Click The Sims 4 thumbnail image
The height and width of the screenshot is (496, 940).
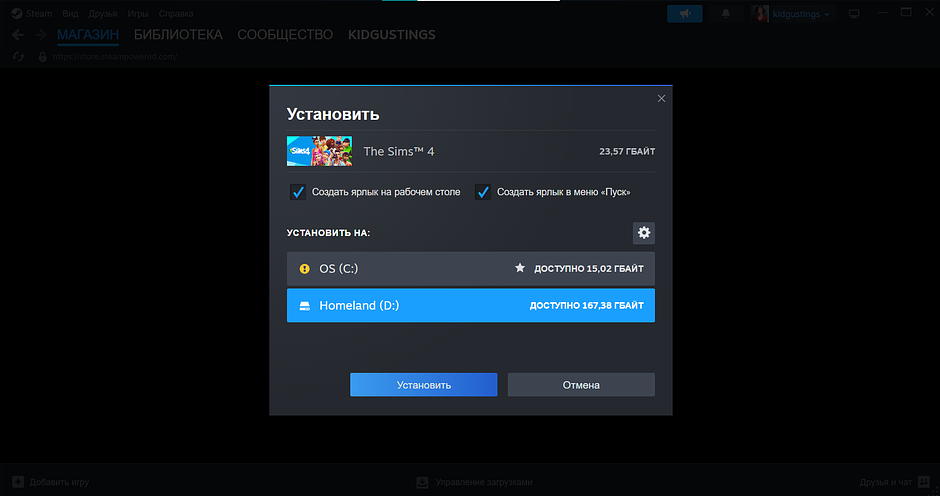[320, 151]
